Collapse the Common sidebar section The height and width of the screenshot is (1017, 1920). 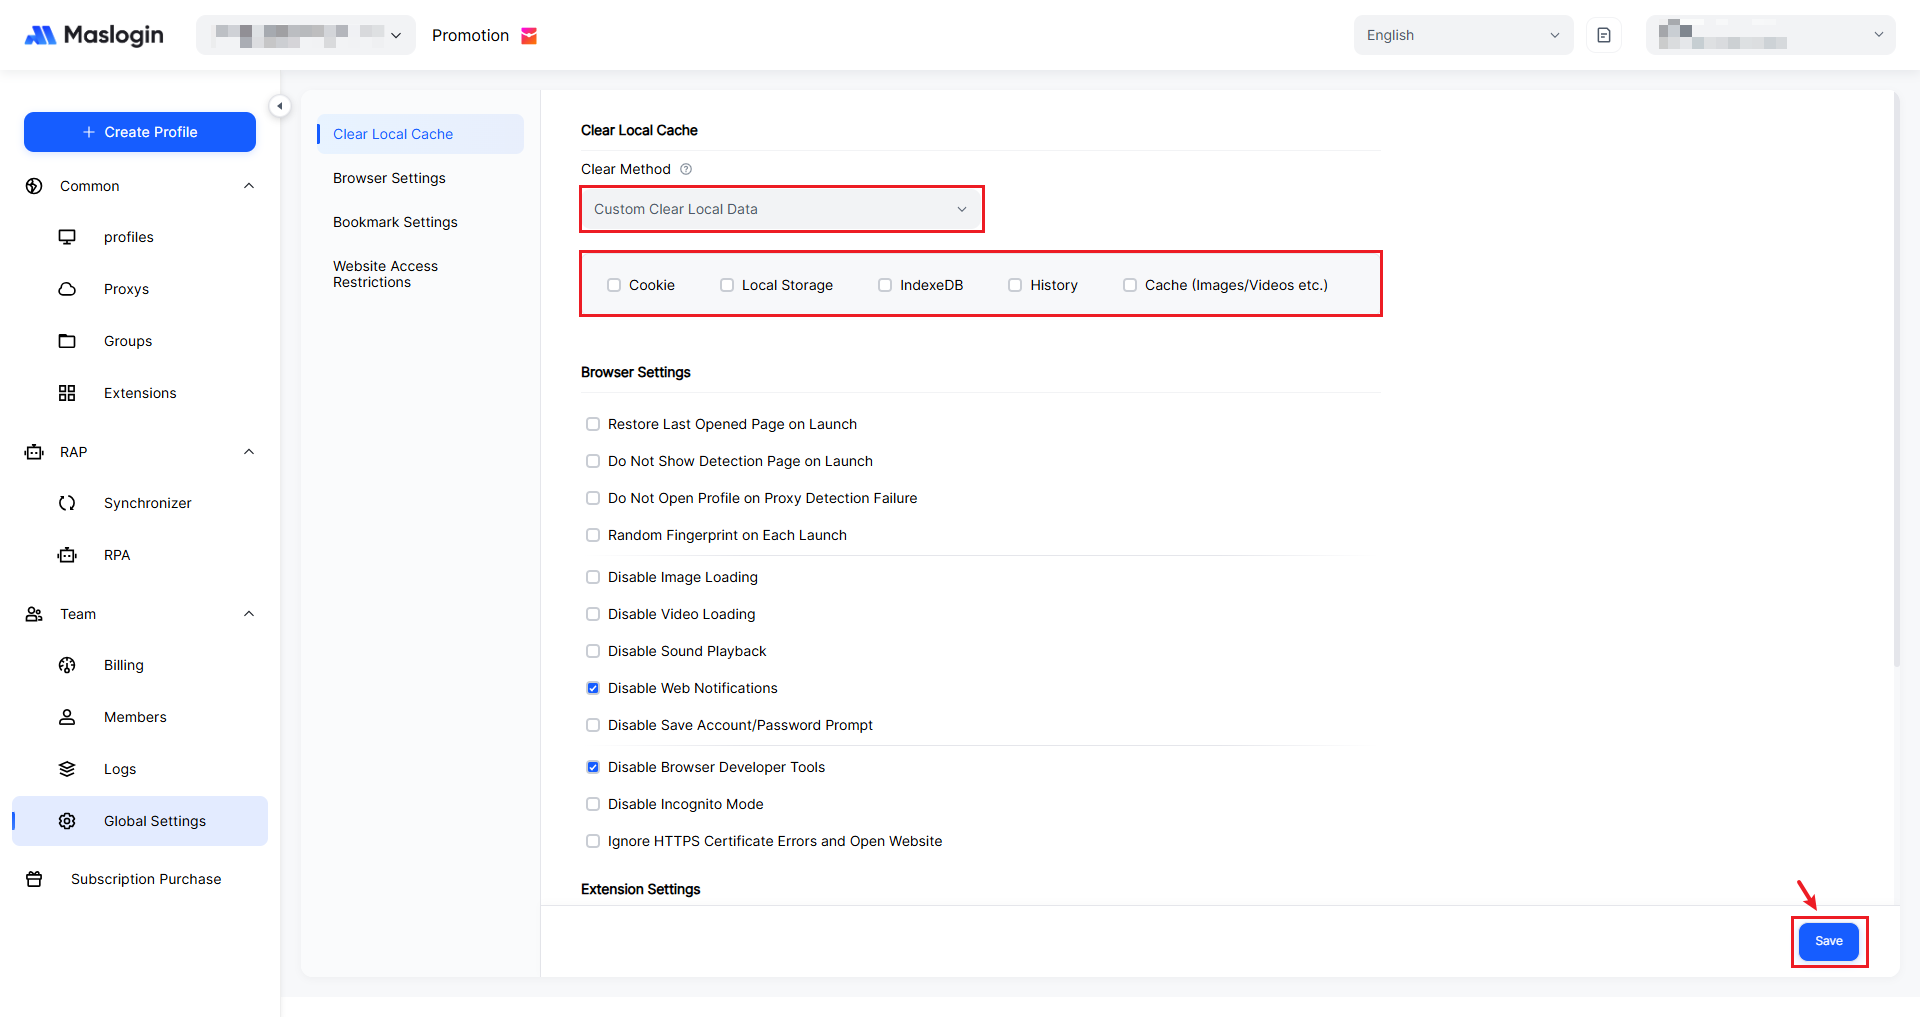click(x=249, y=186)
